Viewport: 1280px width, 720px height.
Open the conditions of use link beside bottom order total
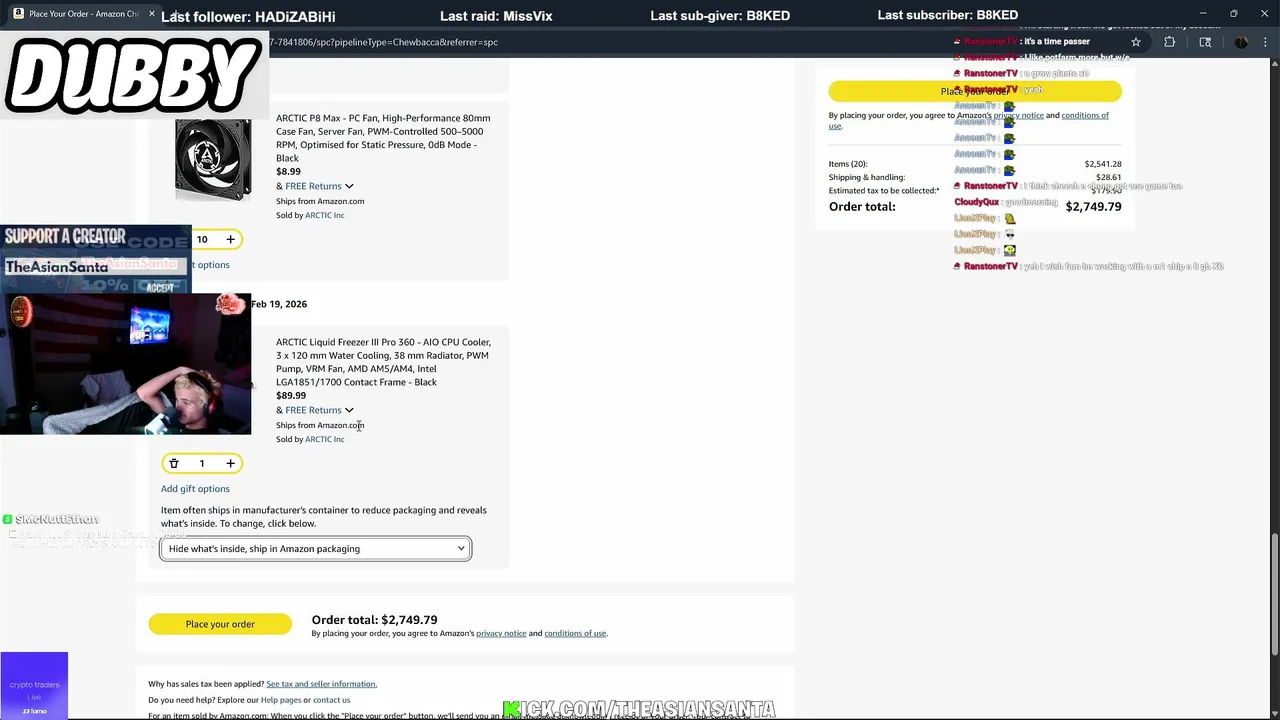click(575, 633)
